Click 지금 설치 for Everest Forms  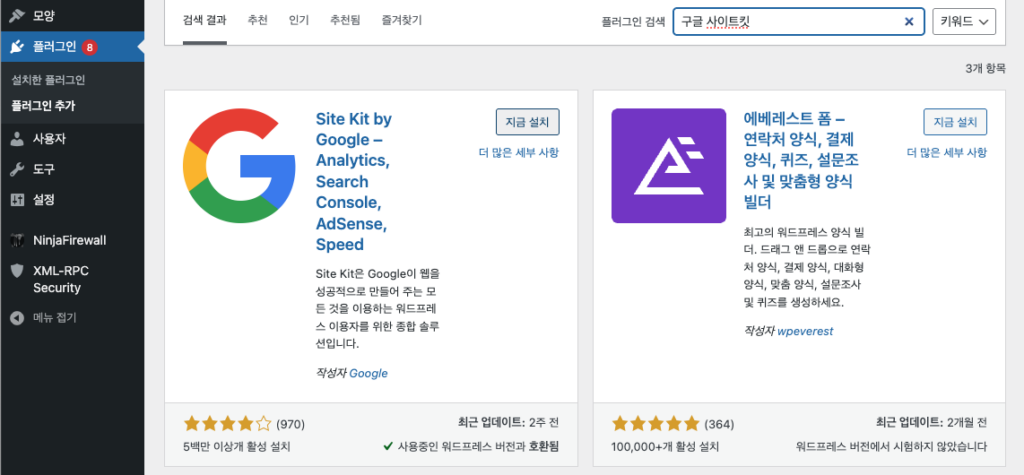pyautogui.click(x=955, y=122)
